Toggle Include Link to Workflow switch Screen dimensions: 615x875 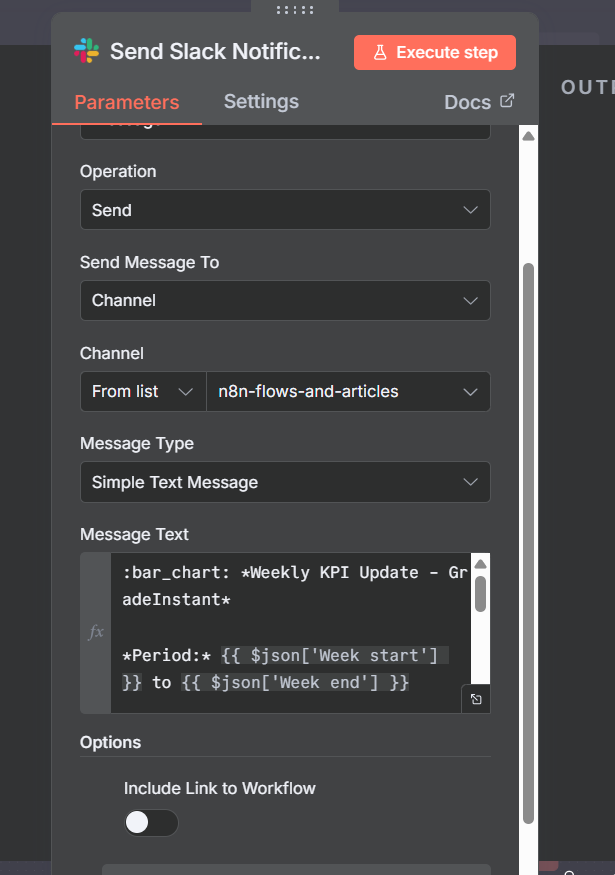point(151,822)
